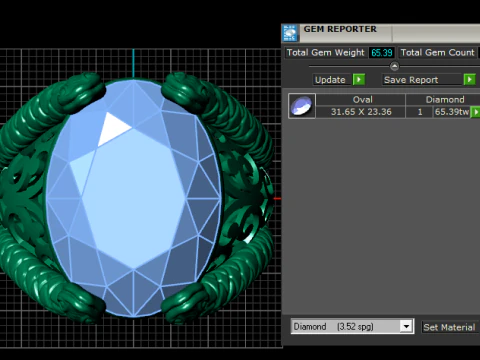
Task: Click the Set Material button
Action: pyautogui.click(x=449, y=327)
